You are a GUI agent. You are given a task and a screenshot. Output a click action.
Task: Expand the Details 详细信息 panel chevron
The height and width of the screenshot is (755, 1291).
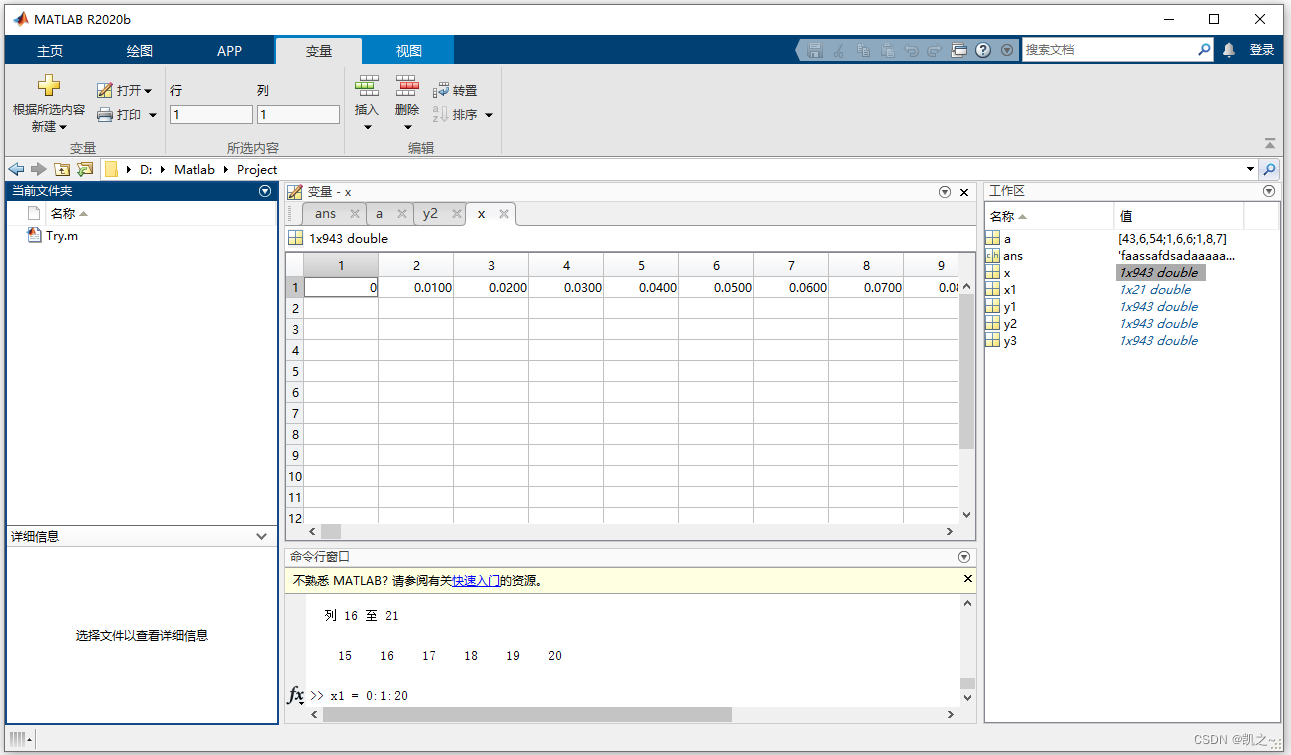[263, 537]
